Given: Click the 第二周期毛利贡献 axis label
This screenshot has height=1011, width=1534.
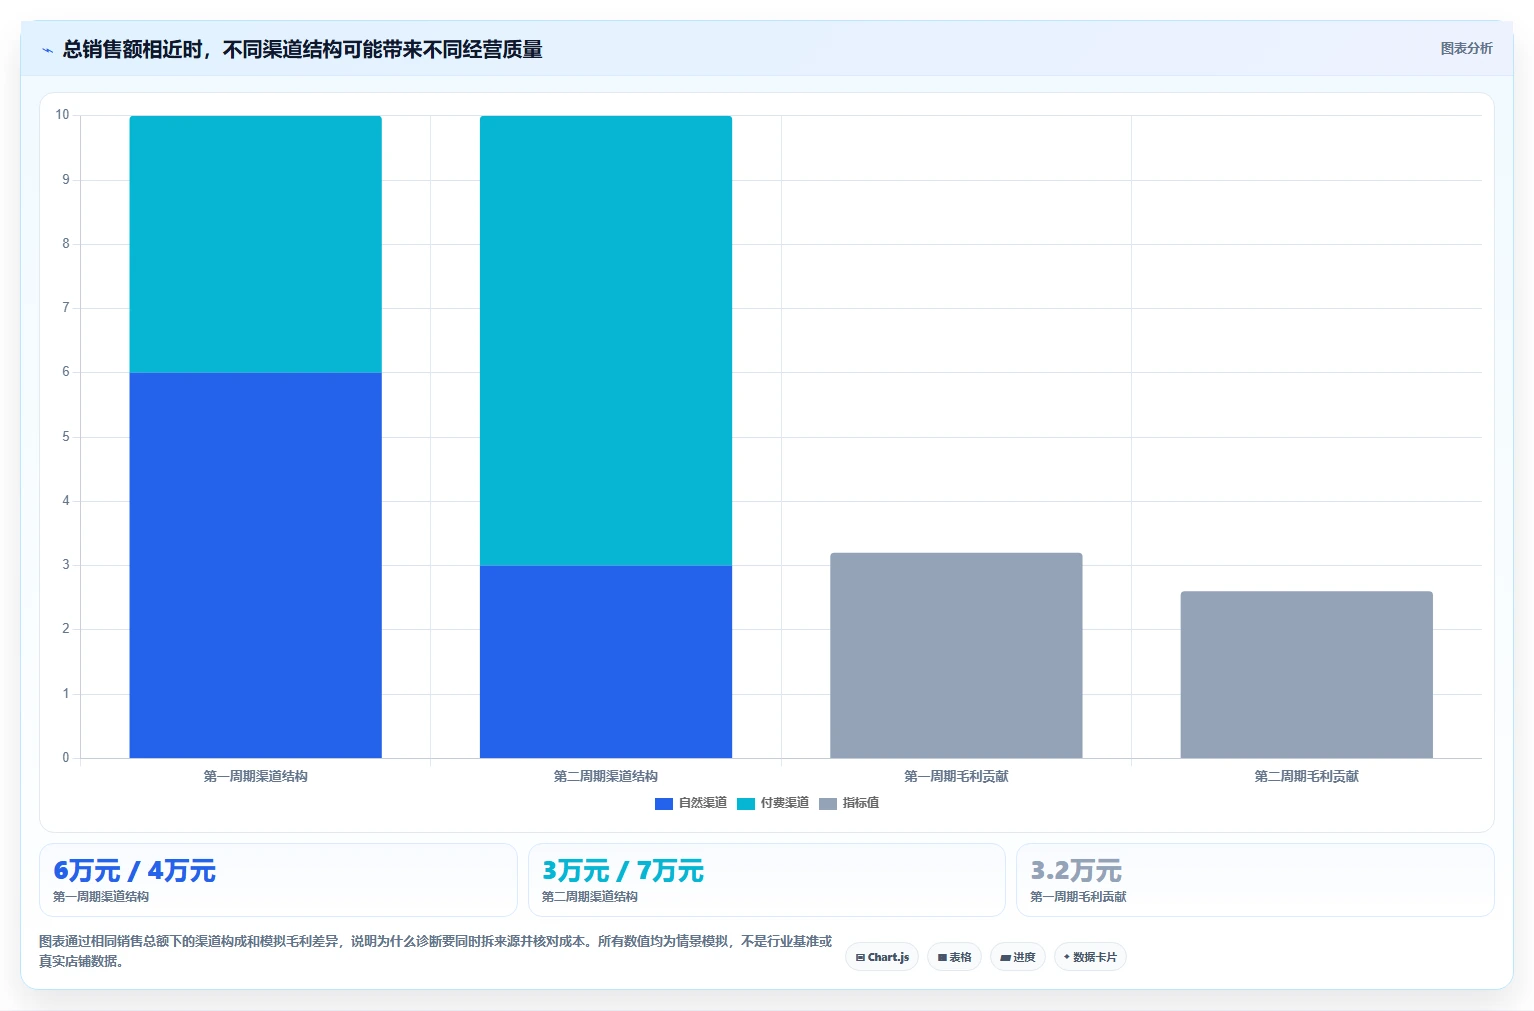Looking at the screenshot, I should pos(1307,776).
